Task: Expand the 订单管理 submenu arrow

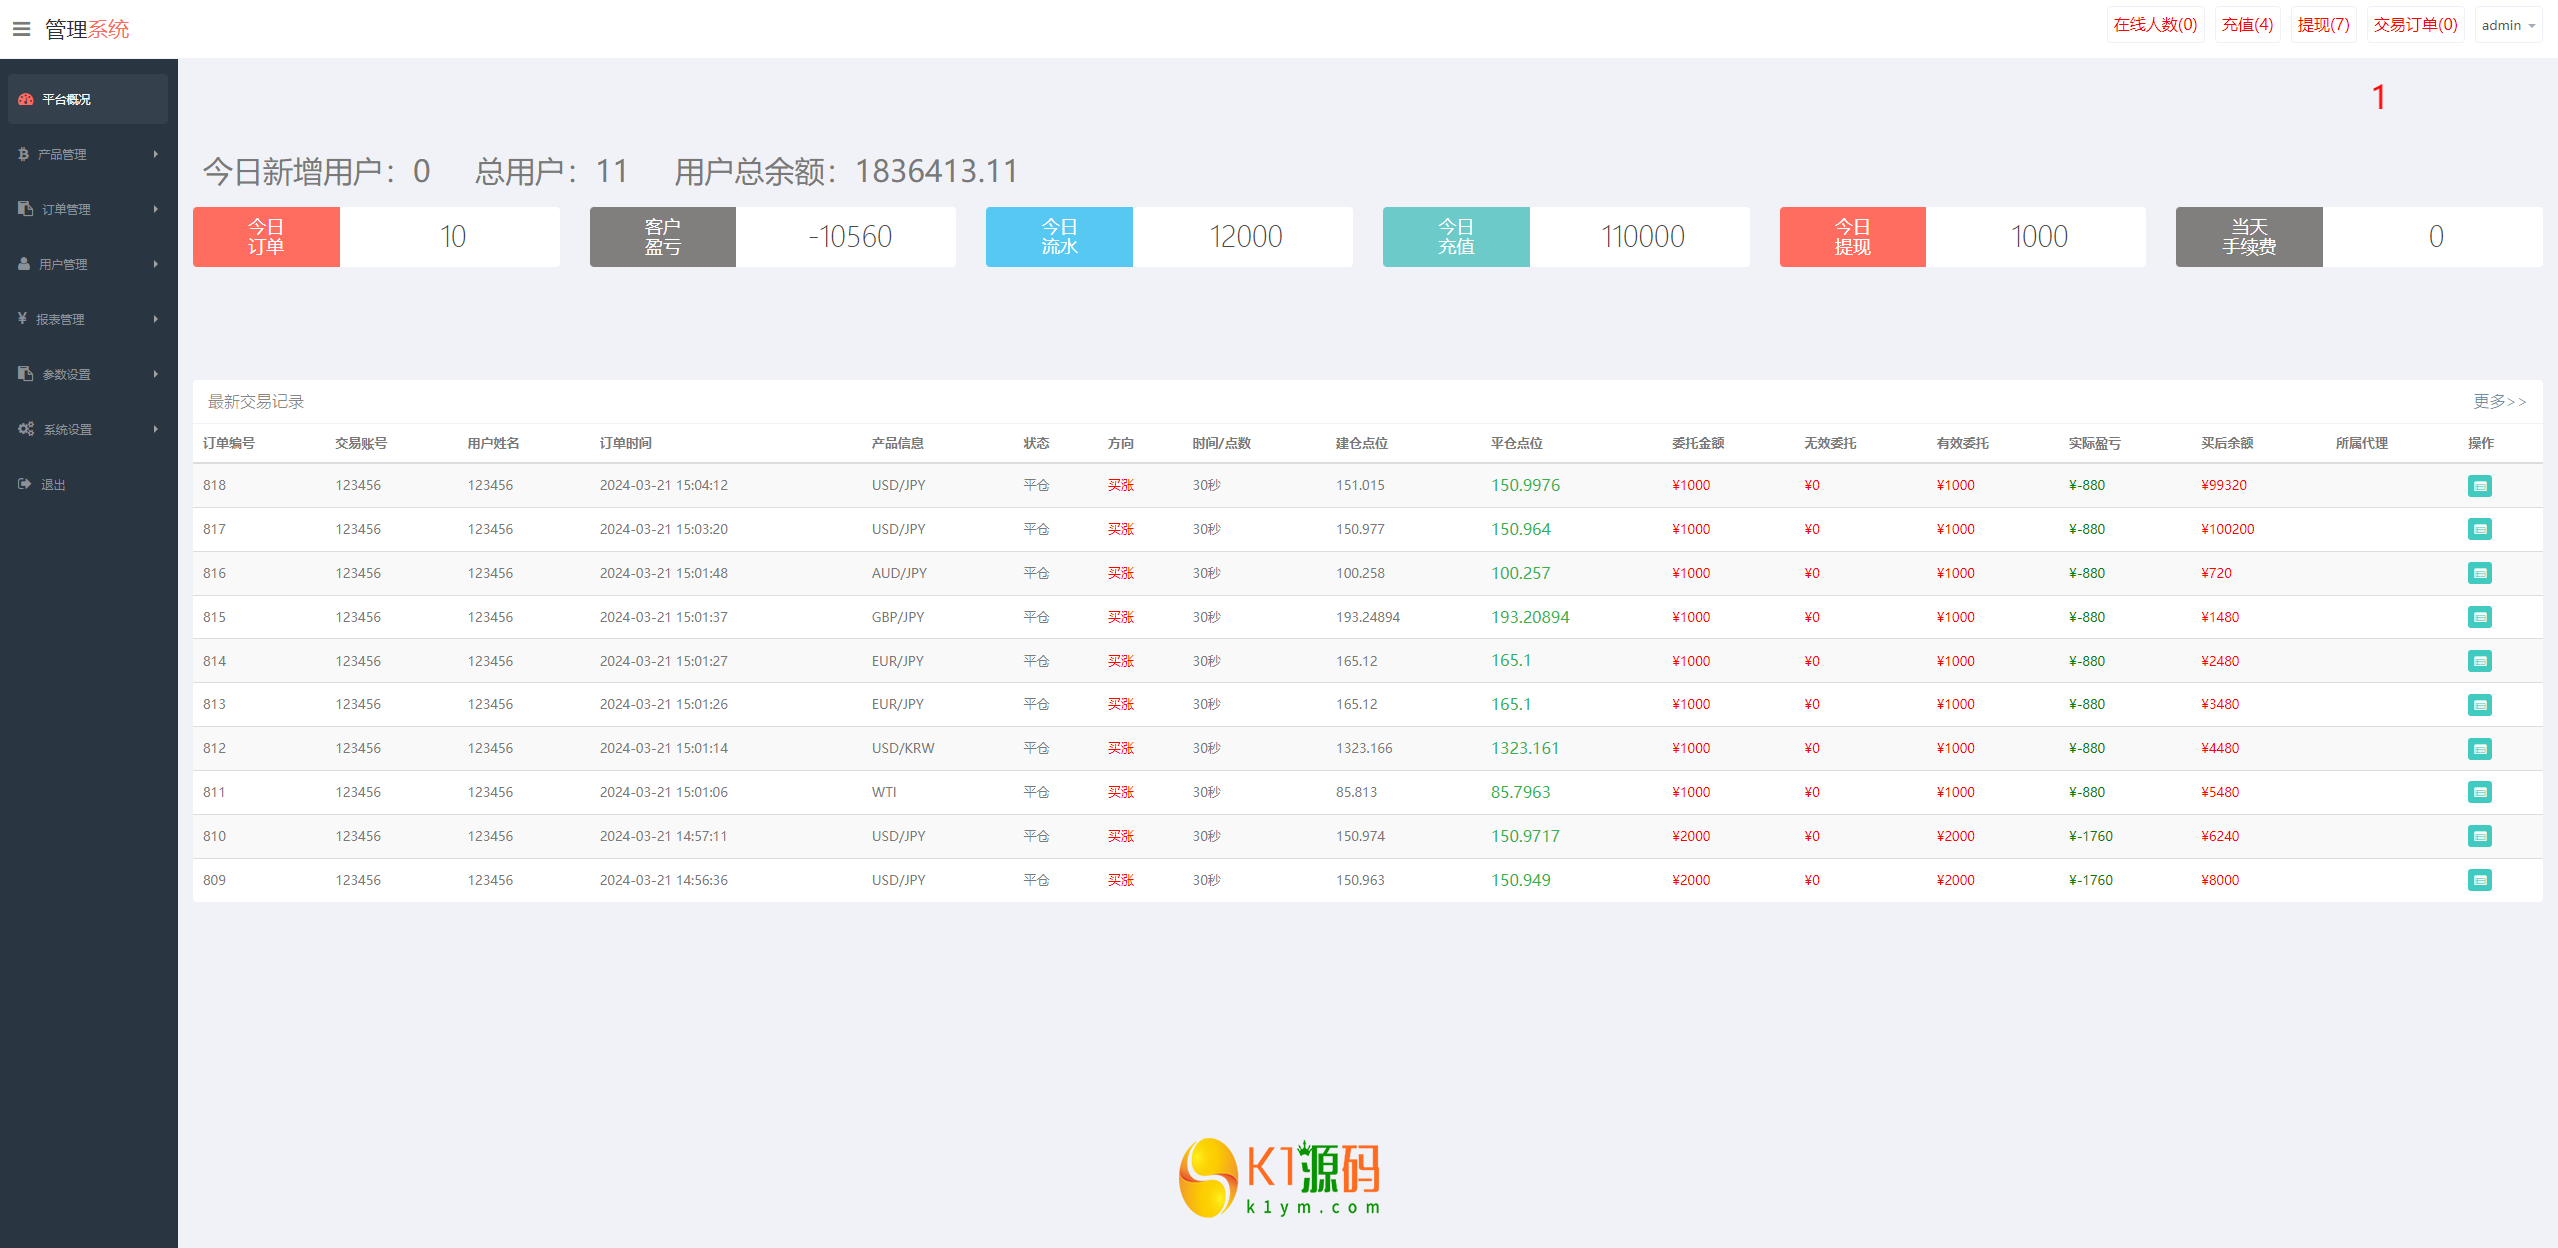Action: coord(156,209)
